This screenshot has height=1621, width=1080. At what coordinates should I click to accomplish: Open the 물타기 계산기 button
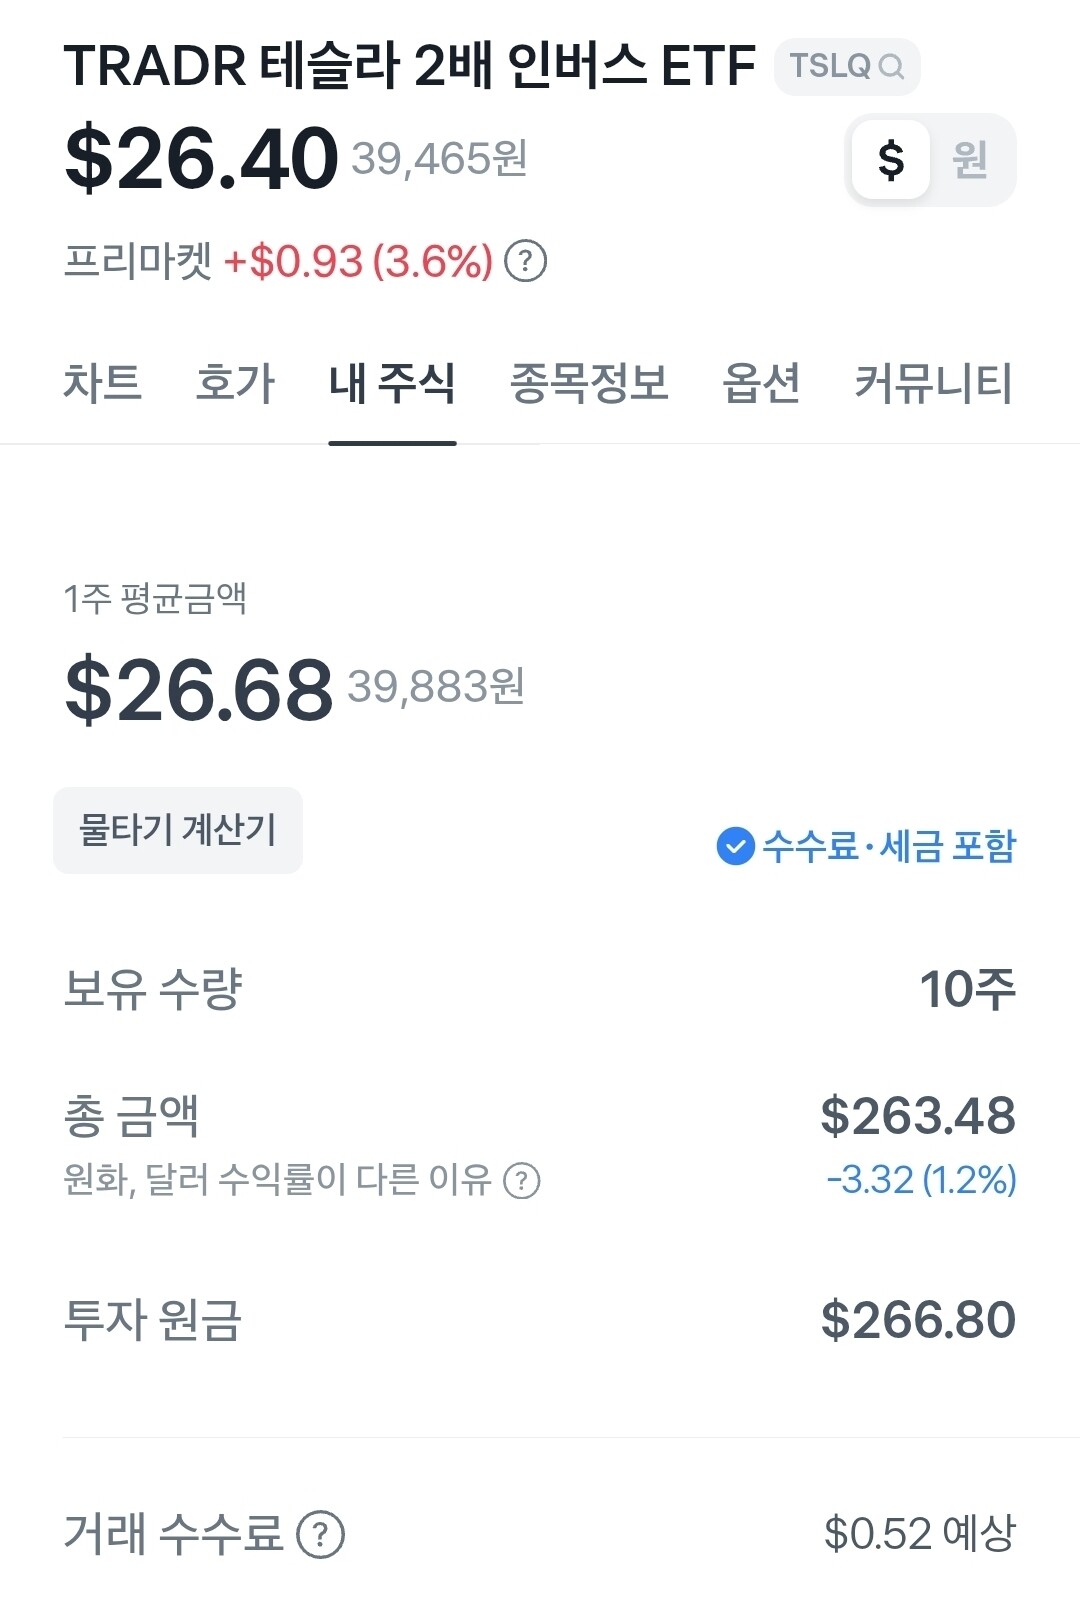point(178,830)
